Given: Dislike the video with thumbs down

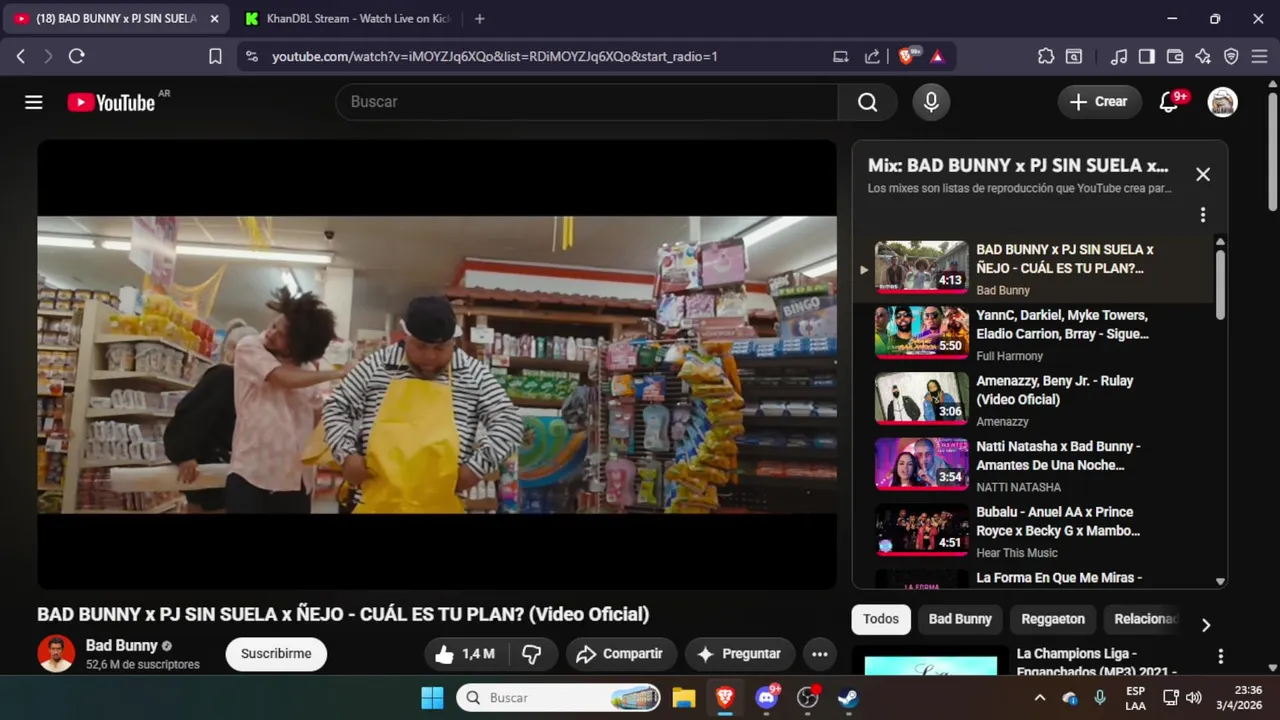Looking at the screenshot, I should (532, 654).
